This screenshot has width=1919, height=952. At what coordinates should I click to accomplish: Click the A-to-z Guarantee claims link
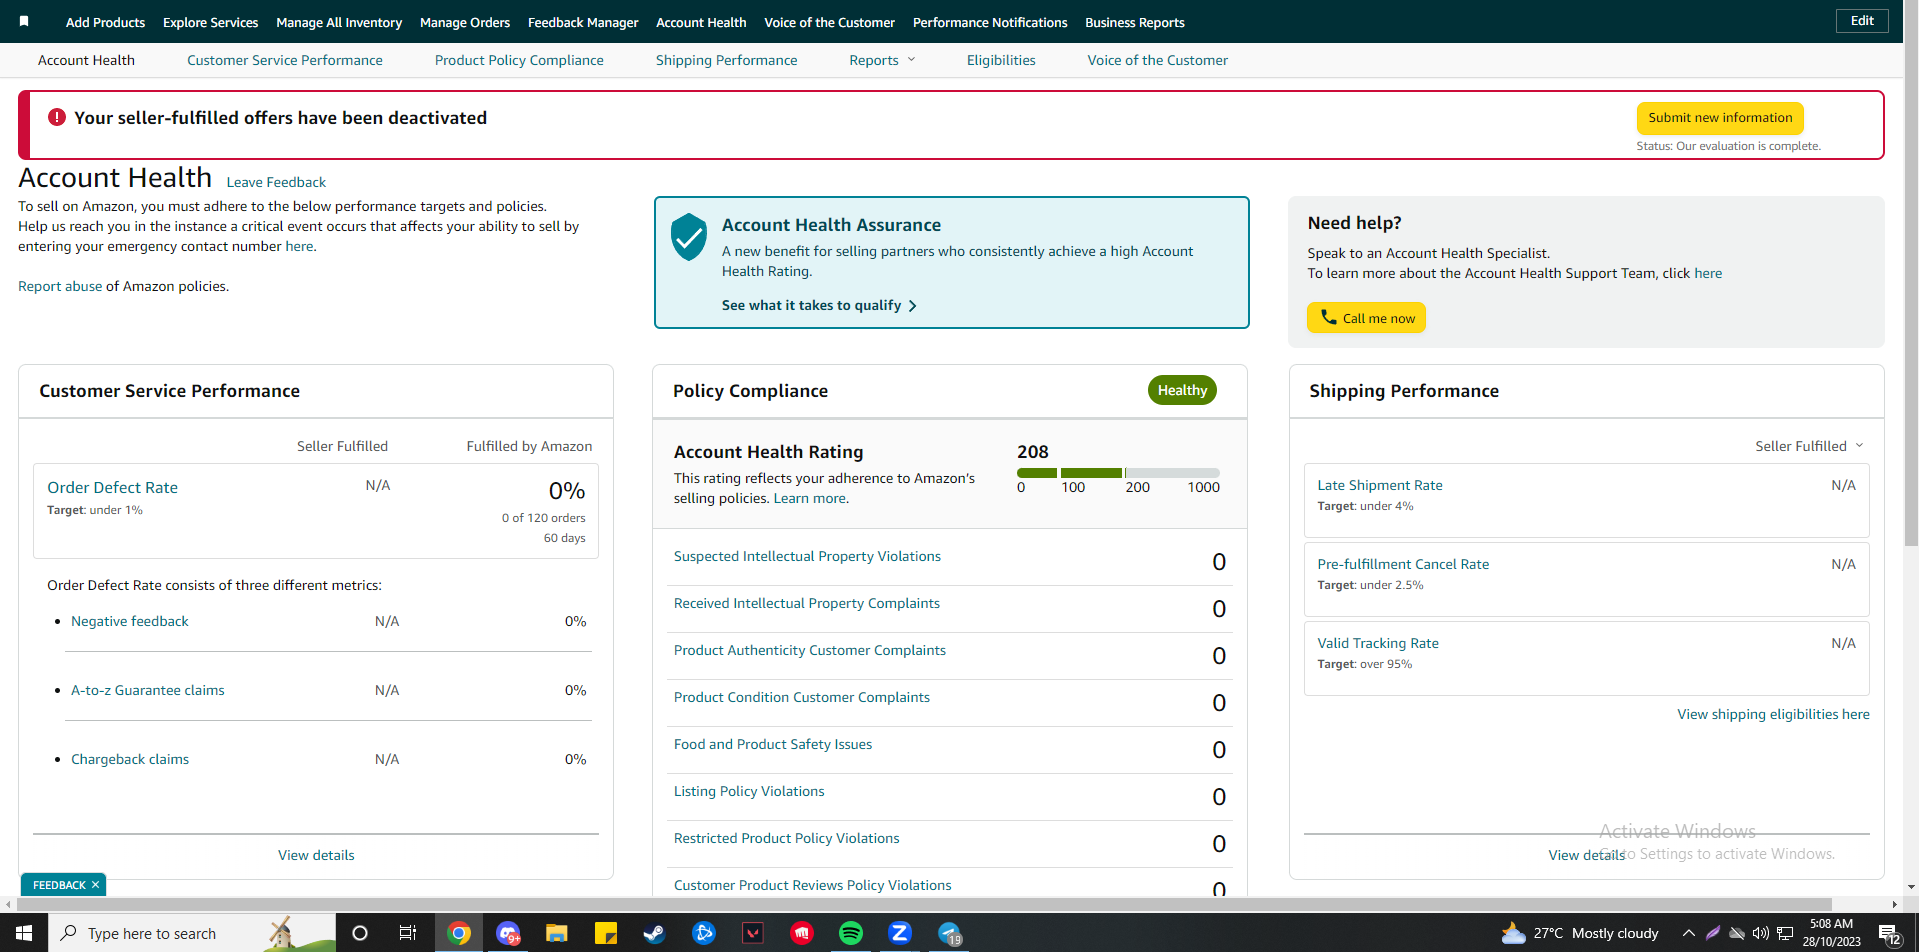[x=148, y=690]
